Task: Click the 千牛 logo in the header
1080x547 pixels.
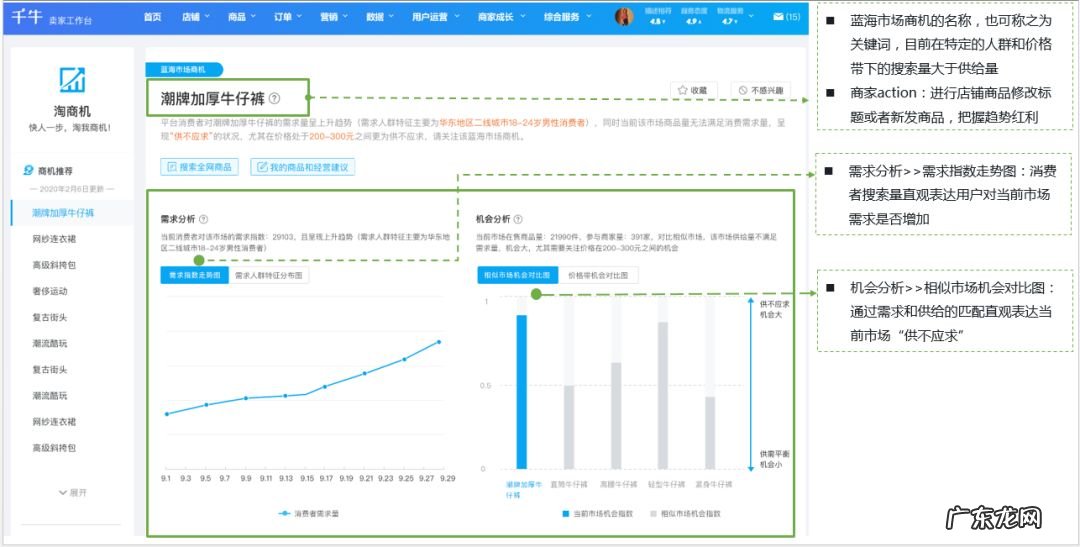Action: click(x=27, y=17)
